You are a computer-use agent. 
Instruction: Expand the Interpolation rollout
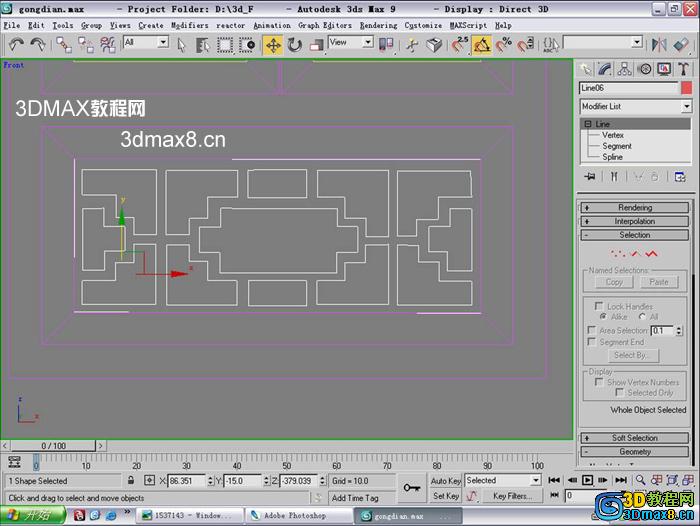pyautogui.click(x=634, y=221)
